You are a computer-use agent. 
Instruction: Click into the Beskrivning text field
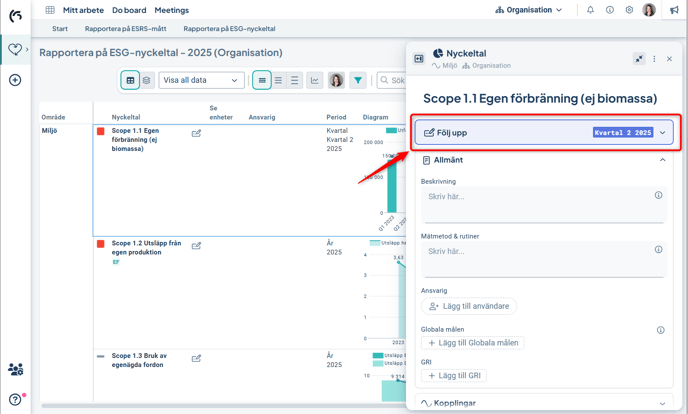[x=538, y=204]
